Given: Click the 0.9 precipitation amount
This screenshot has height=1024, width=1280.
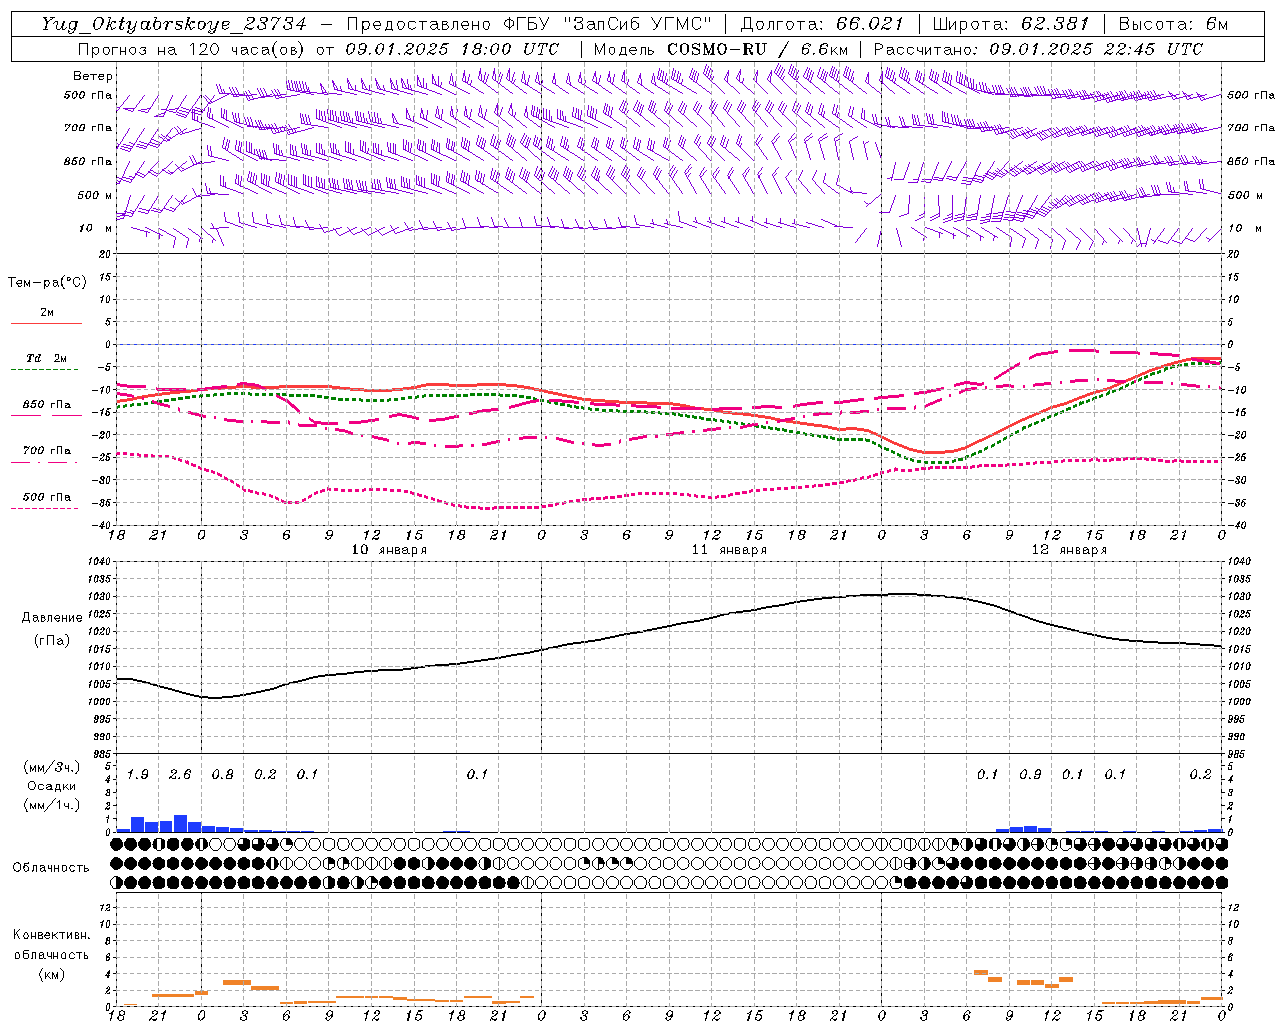Looking at the screenshot, I should (1030, 775).
